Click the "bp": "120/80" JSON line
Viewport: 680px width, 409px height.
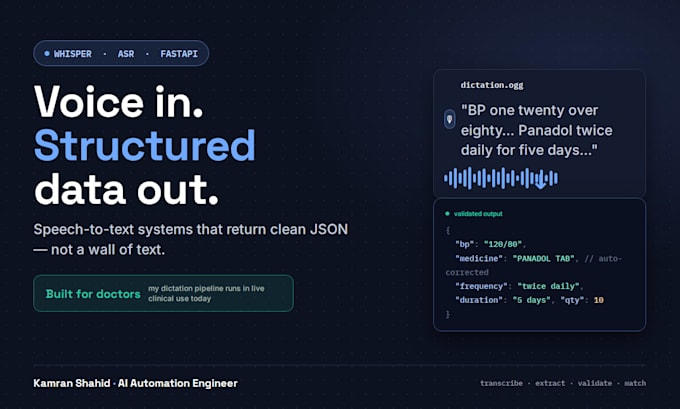click(x=490, y=244)
